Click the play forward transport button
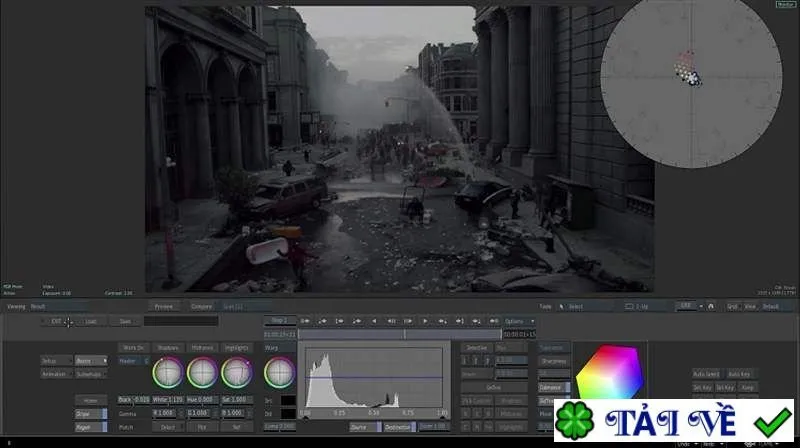The image size is (800, 448). pos(425,321)
